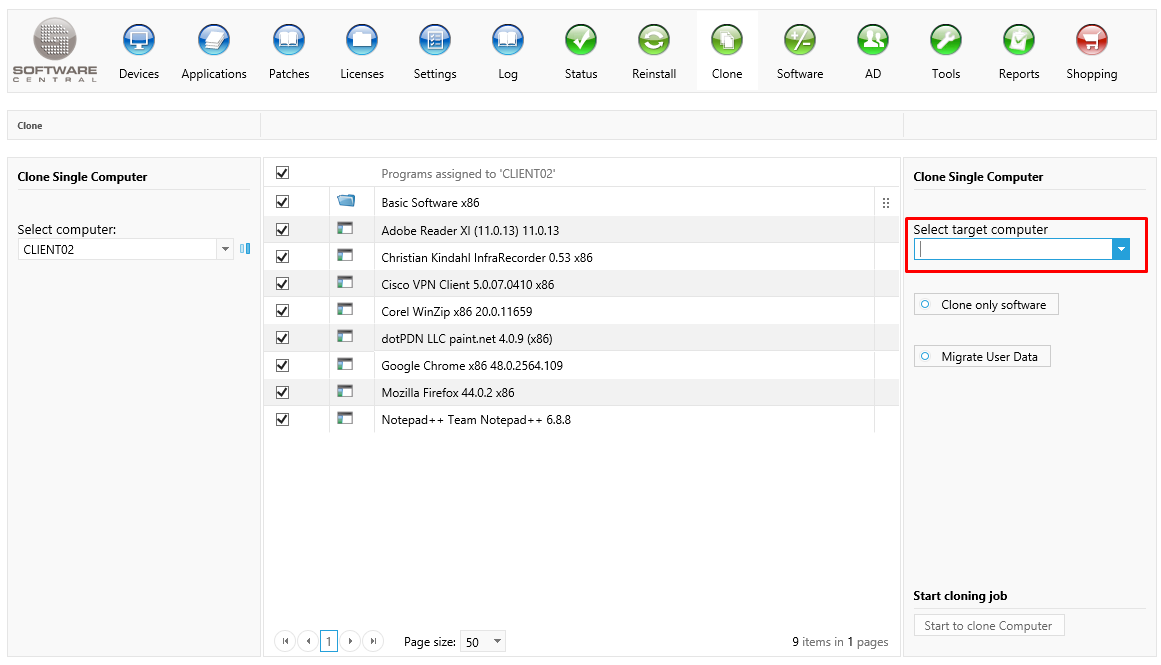Expand the Select target computer dropdown
1161x665 pixels.
[1121, 250]
